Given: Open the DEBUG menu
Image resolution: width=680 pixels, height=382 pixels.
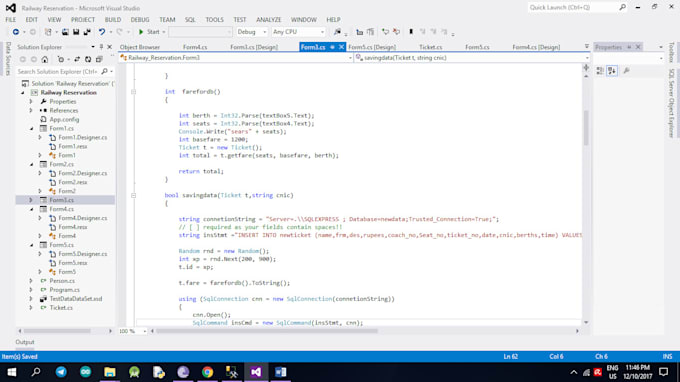Looking at the screenshot, I should (140, 20).
